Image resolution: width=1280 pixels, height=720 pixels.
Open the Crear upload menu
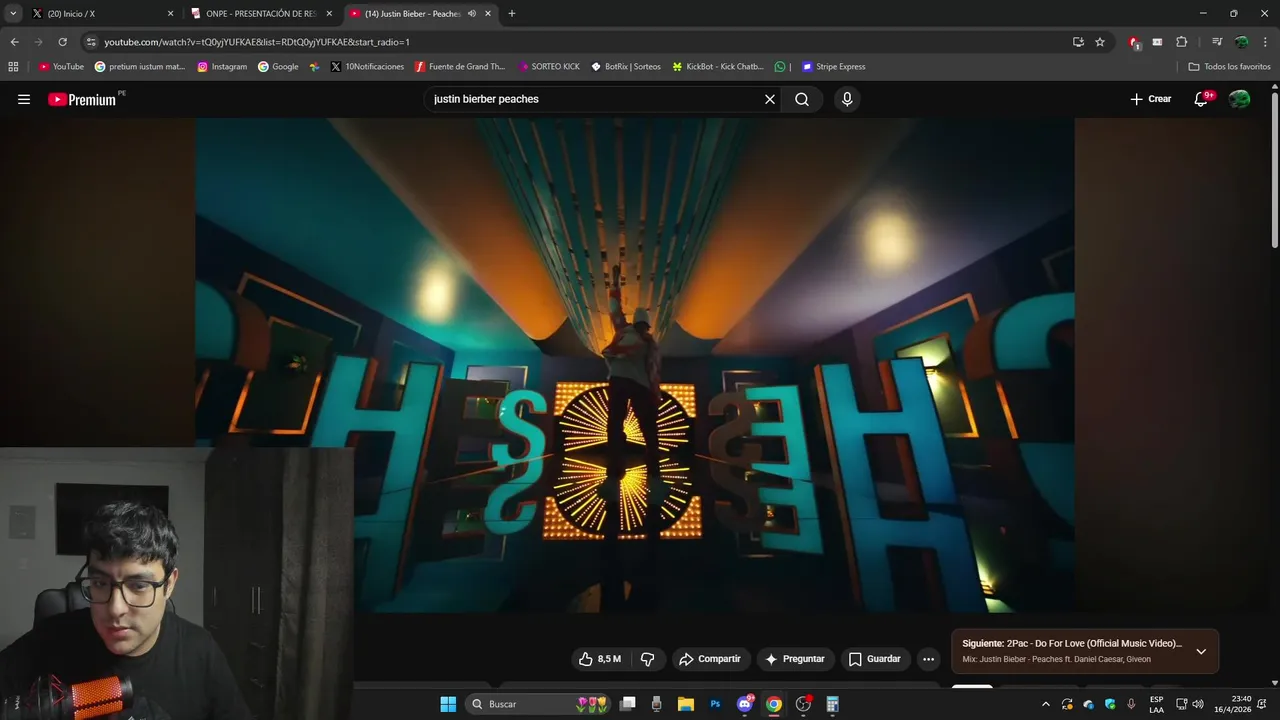click(x=1151, y=99)
